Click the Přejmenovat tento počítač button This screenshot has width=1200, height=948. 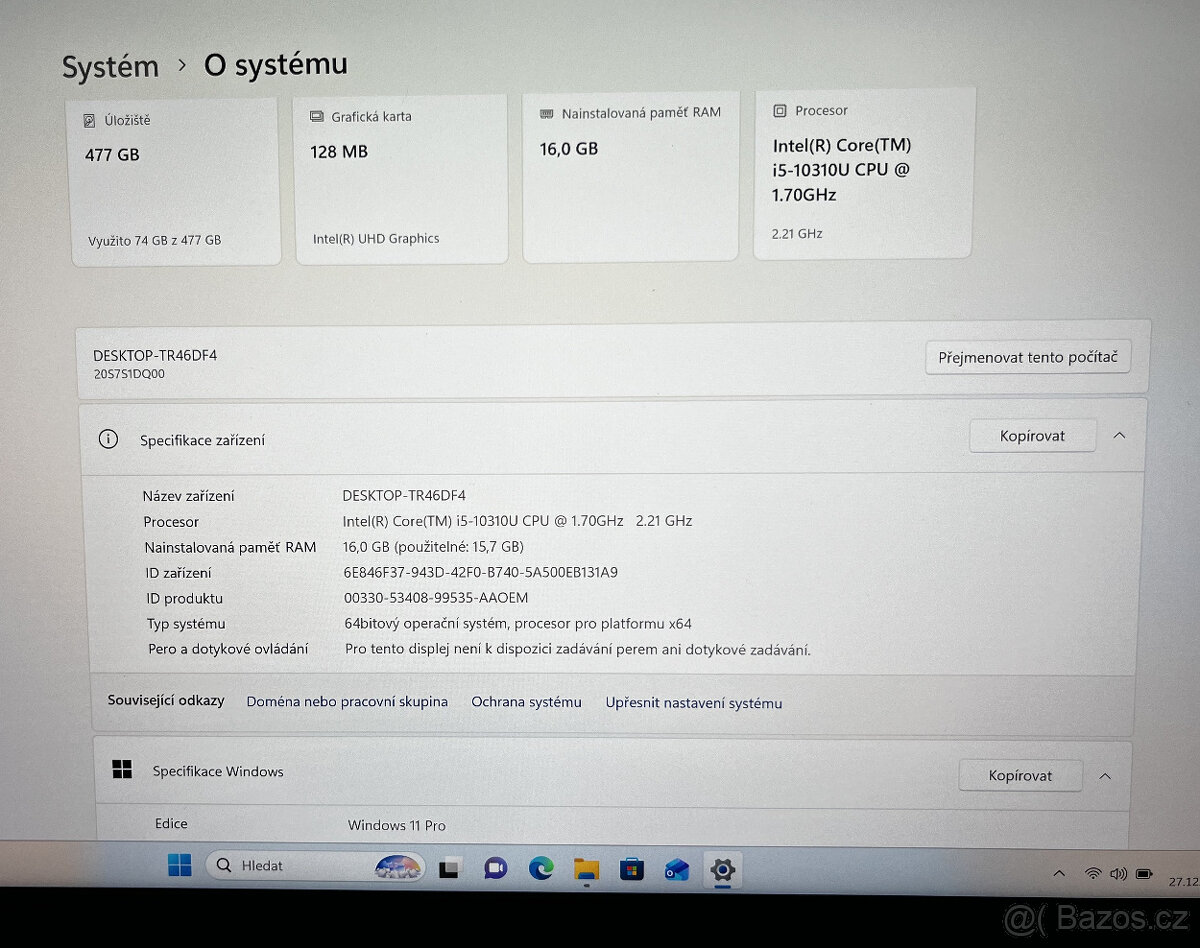(1028, 357)
